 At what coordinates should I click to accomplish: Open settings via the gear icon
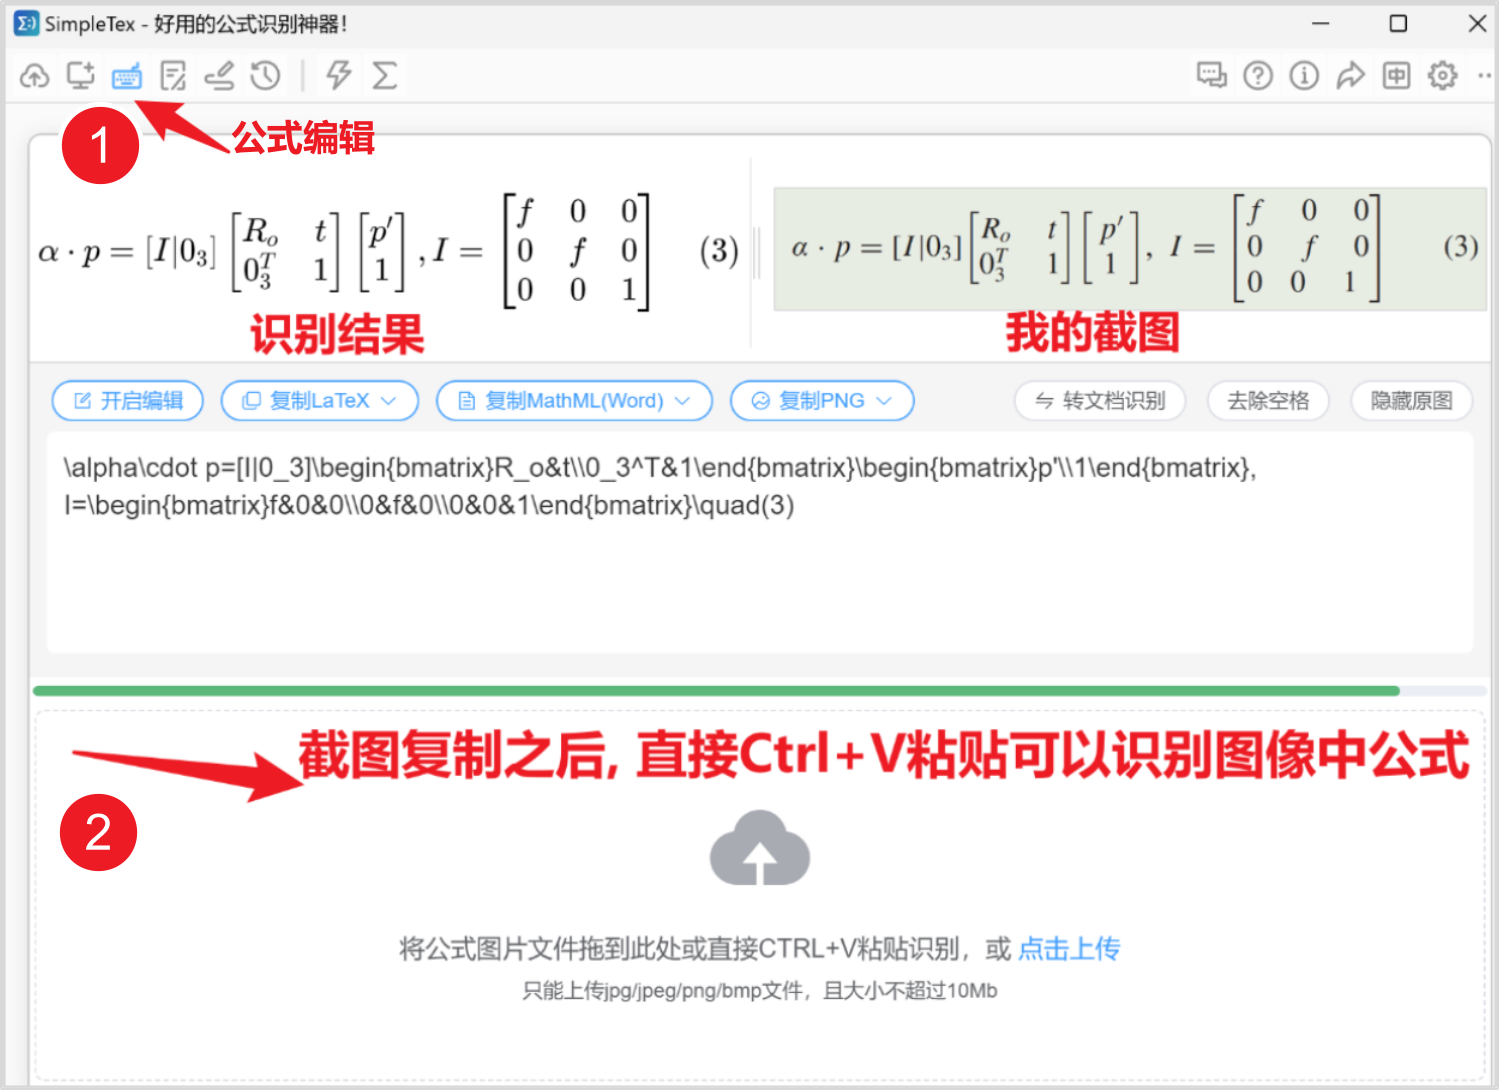[1442, 75]
